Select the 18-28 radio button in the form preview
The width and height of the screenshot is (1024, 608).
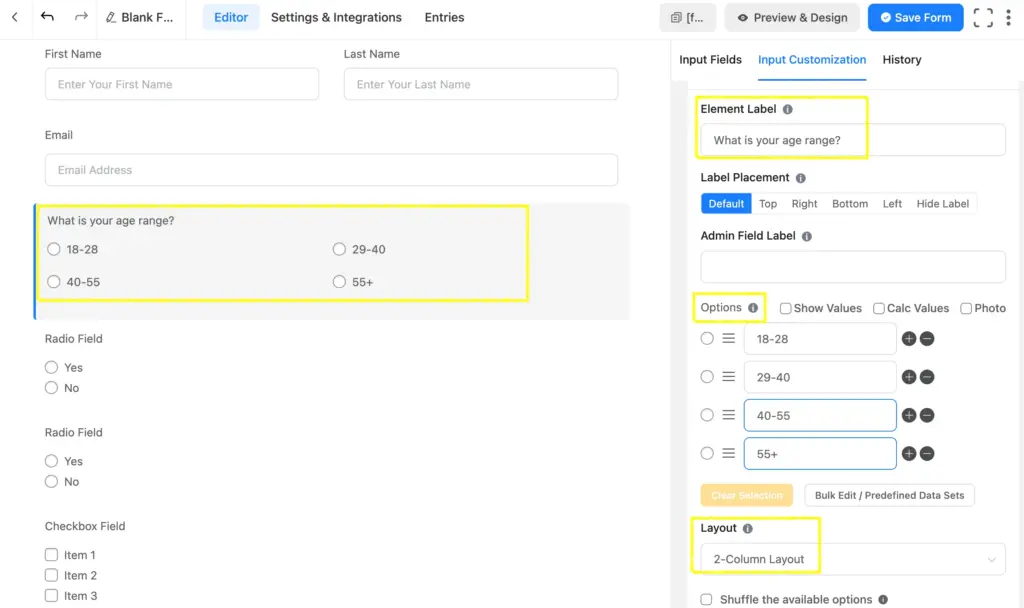53,249
